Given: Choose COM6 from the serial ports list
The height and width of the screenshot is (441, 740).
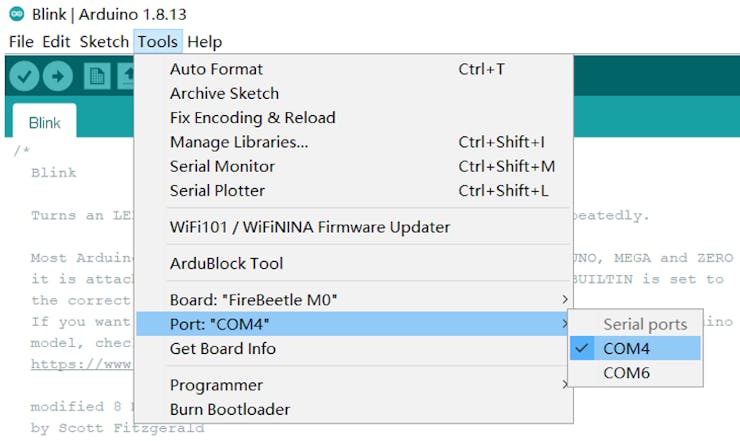Looking at the screenshot, I should click(x=627, y=373).
